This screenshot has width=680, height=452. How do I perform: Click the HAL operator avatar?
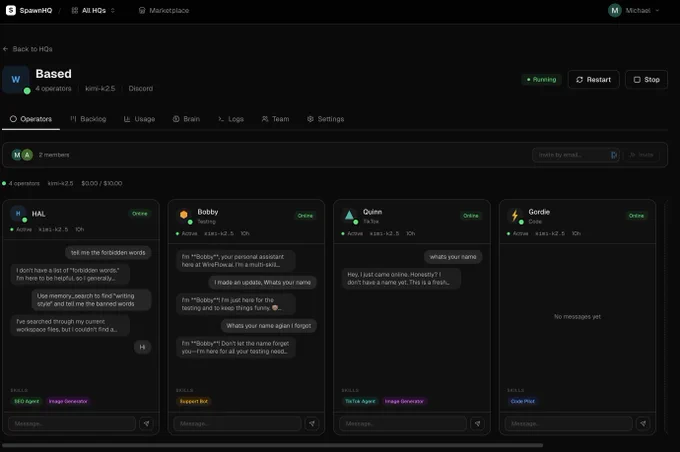click(x=18, y=213)
